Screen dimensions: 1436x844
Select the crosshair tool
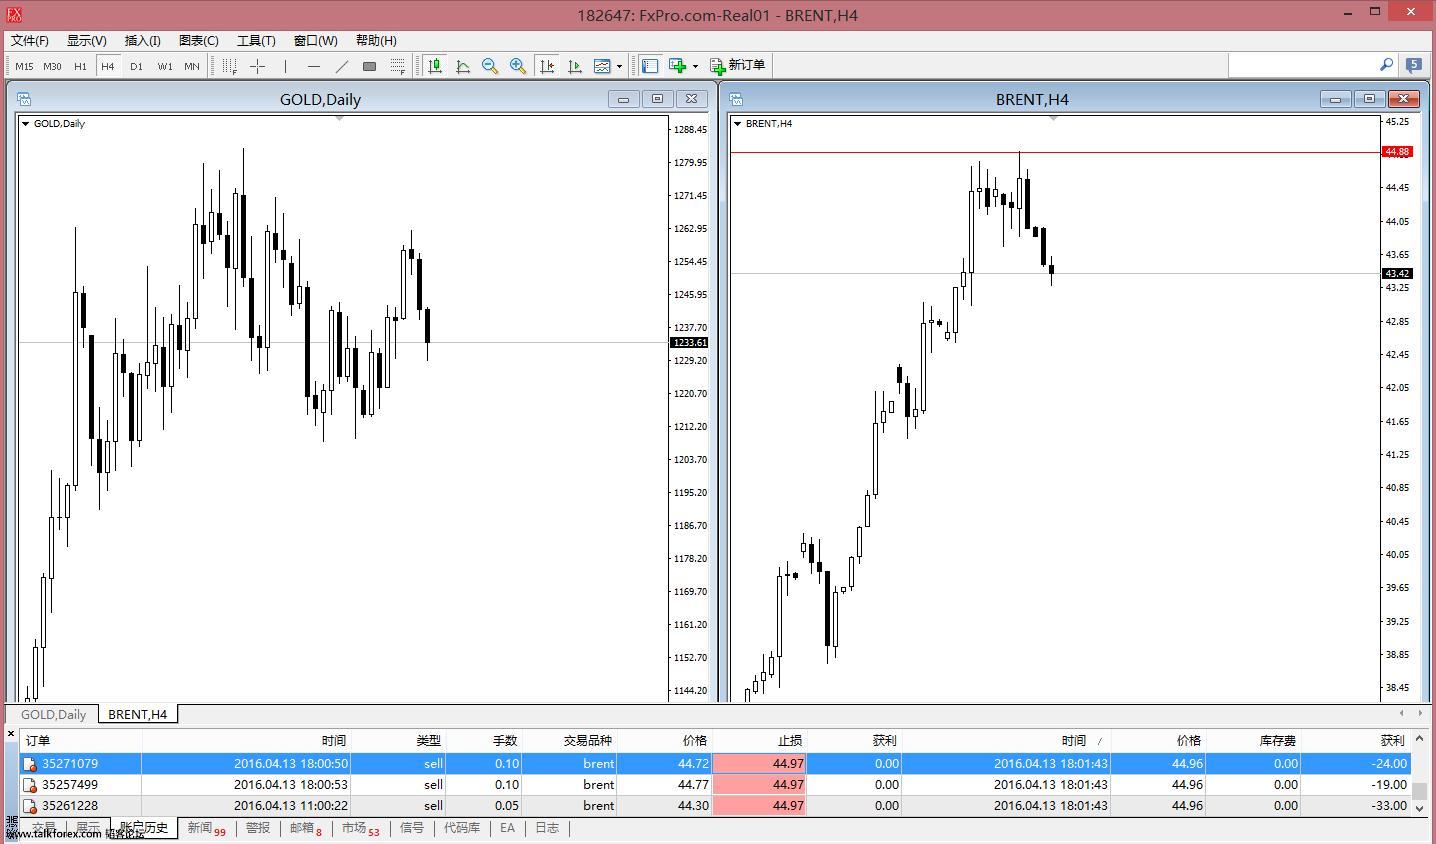[258, 66]
